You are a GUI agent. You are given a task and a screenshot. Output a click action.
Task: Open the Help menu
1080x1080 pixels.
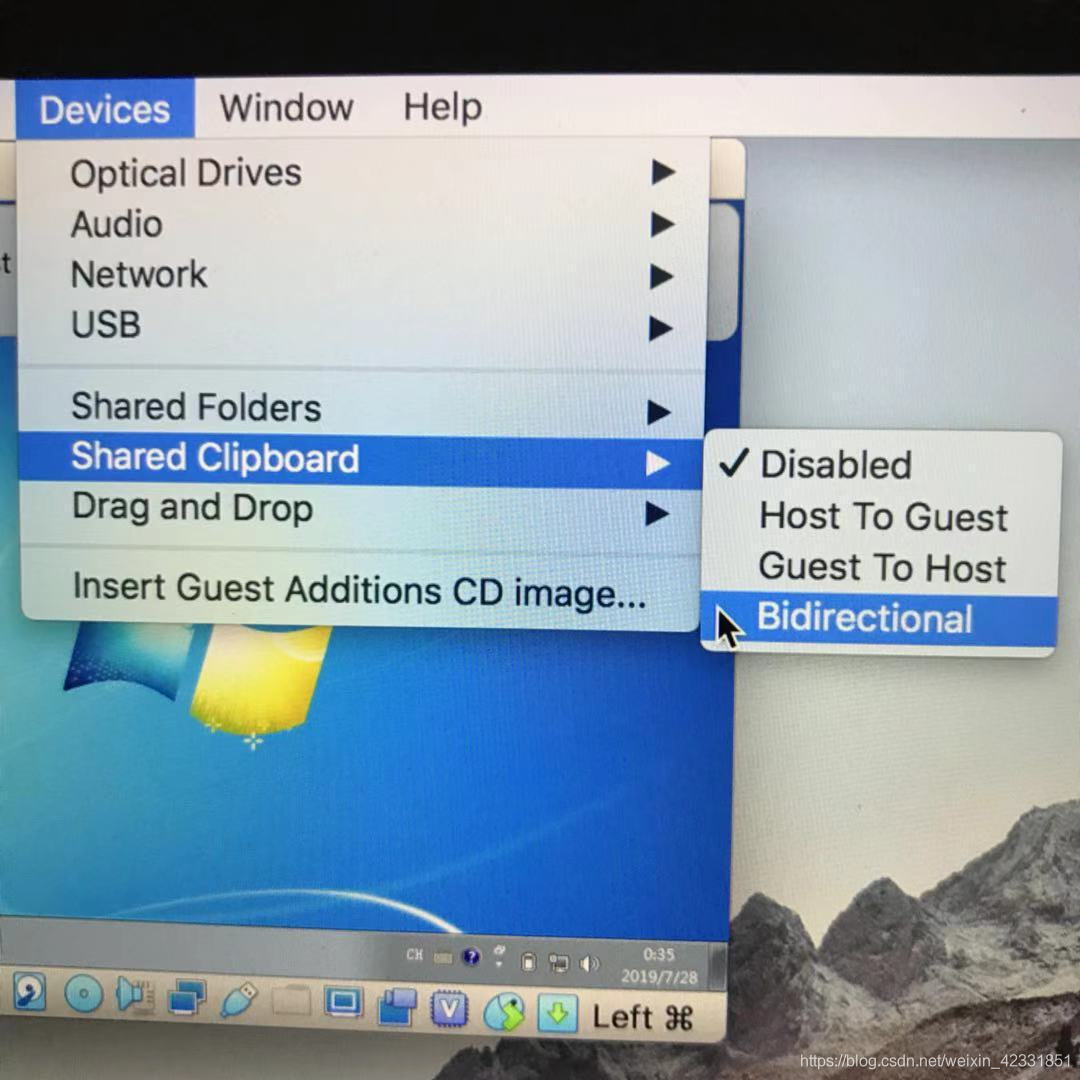(x=442, y=107)
